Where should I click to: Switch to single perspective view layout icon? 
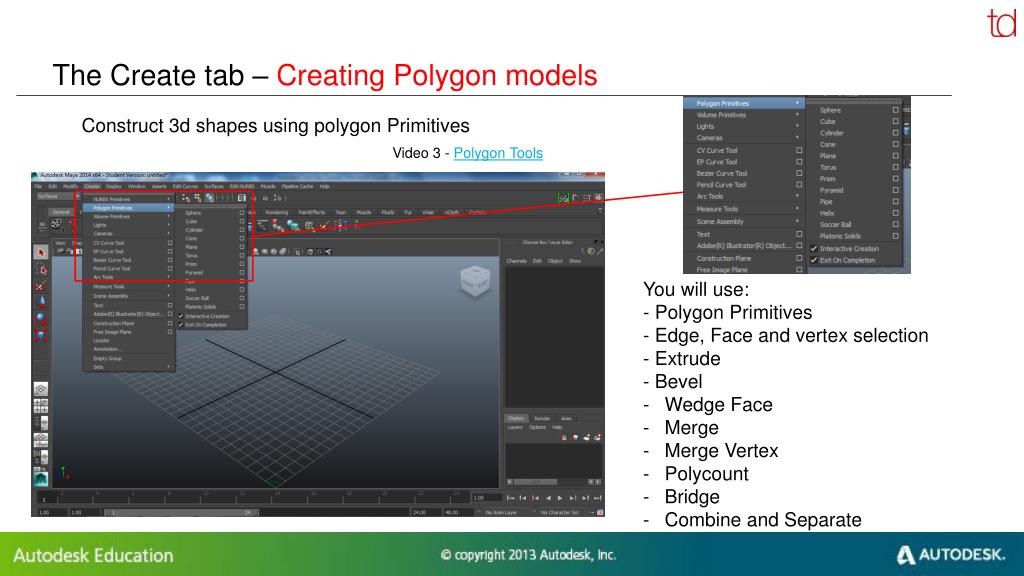pos(40,389)
